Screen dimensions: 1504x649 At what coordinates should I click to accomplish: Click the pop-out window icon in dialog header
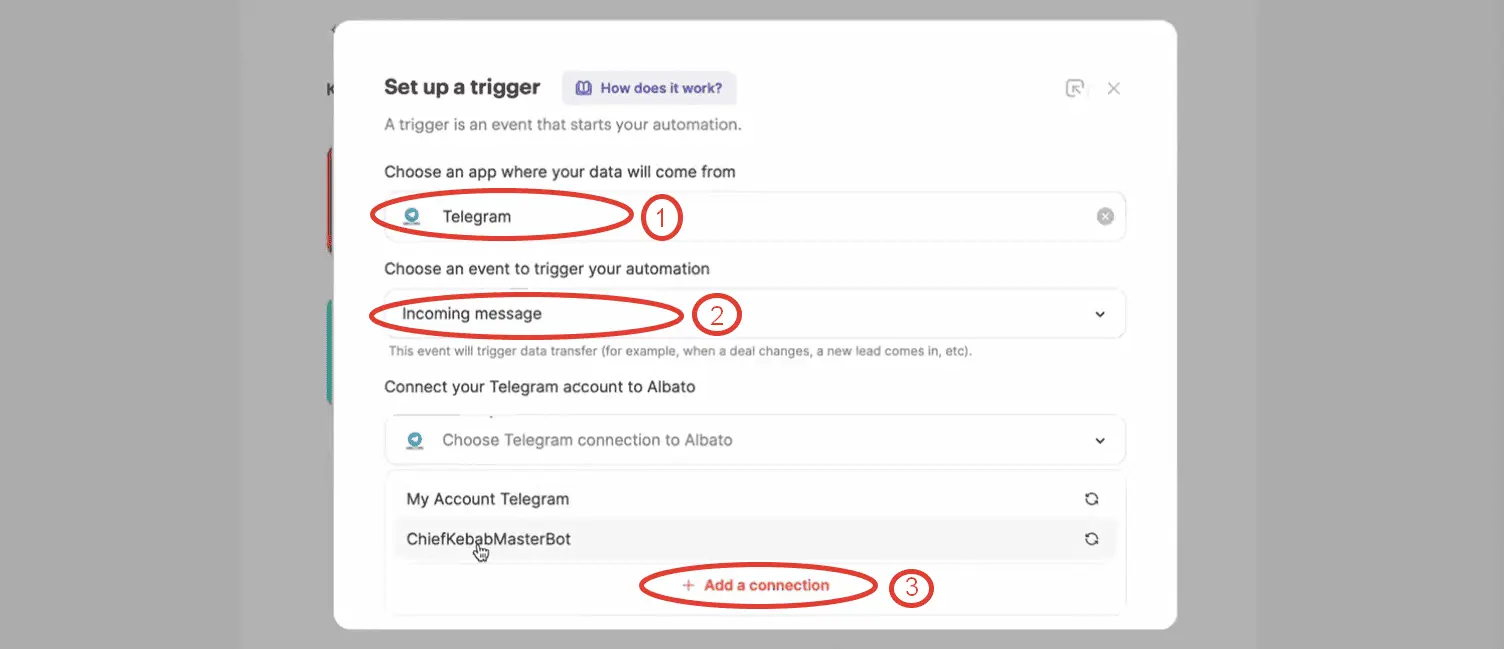pos(1075,88)
